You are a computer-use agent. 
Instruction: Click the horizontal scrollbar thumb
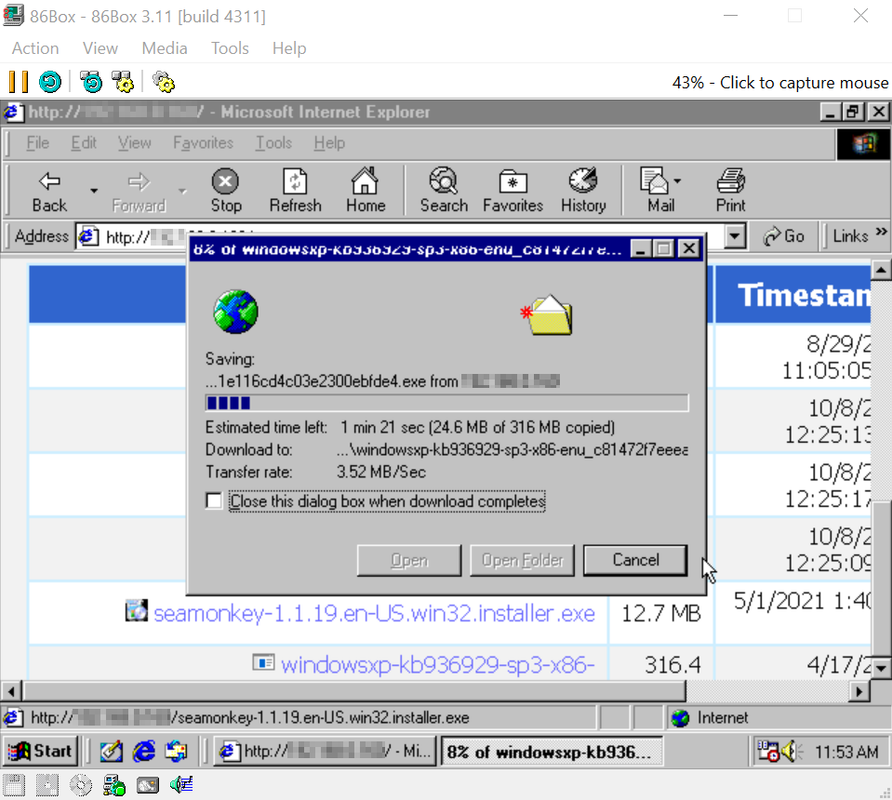click(354, 691)
